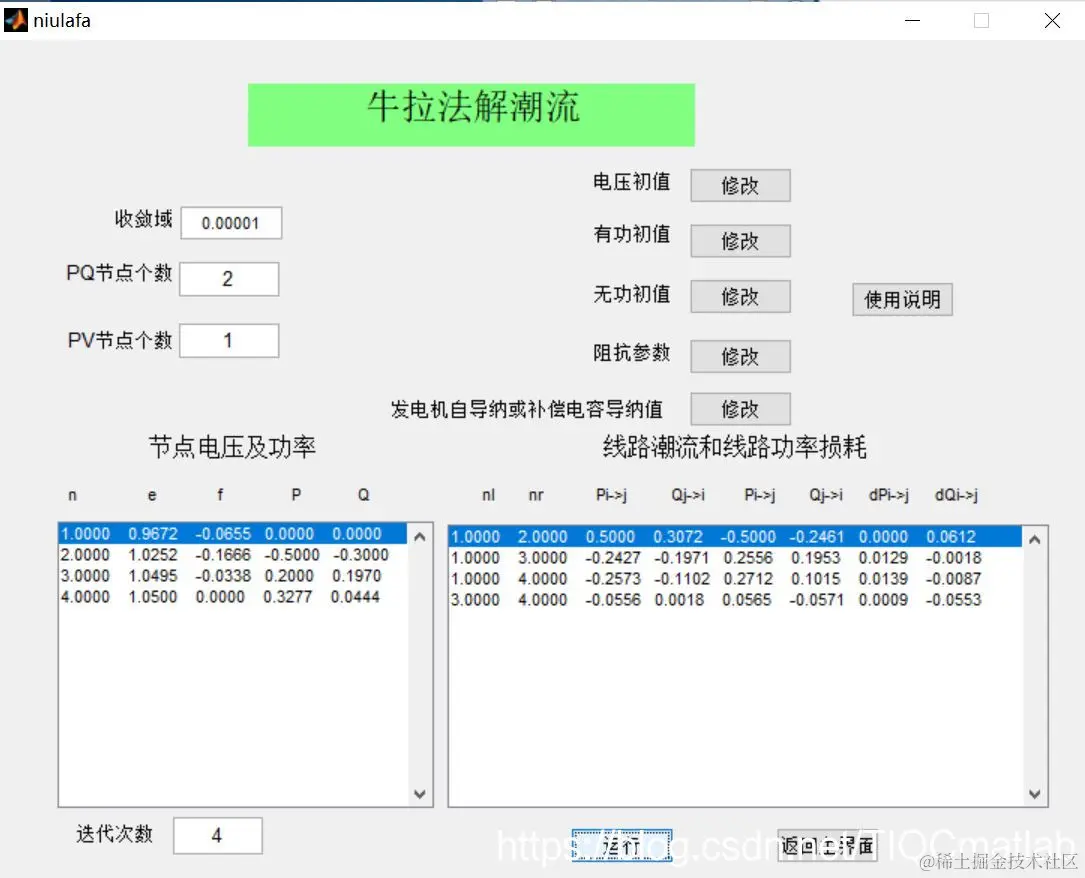
Task: Click down arrow of left list scrollbar
Action: pos(421,794)
